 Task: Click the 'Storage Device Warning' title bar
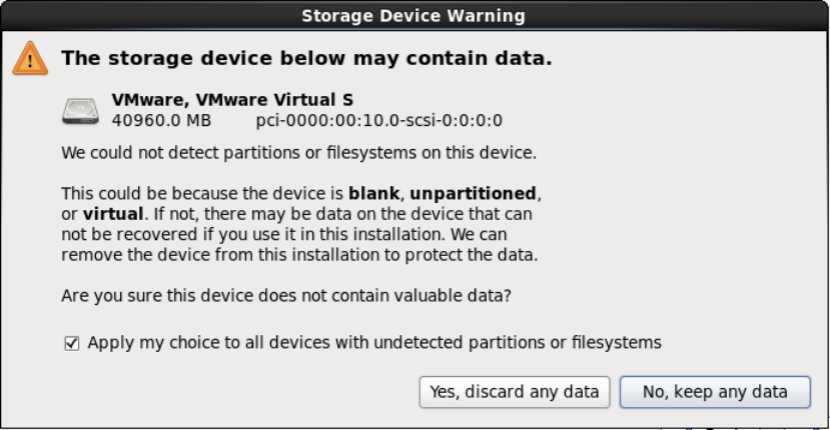[413, 15]
